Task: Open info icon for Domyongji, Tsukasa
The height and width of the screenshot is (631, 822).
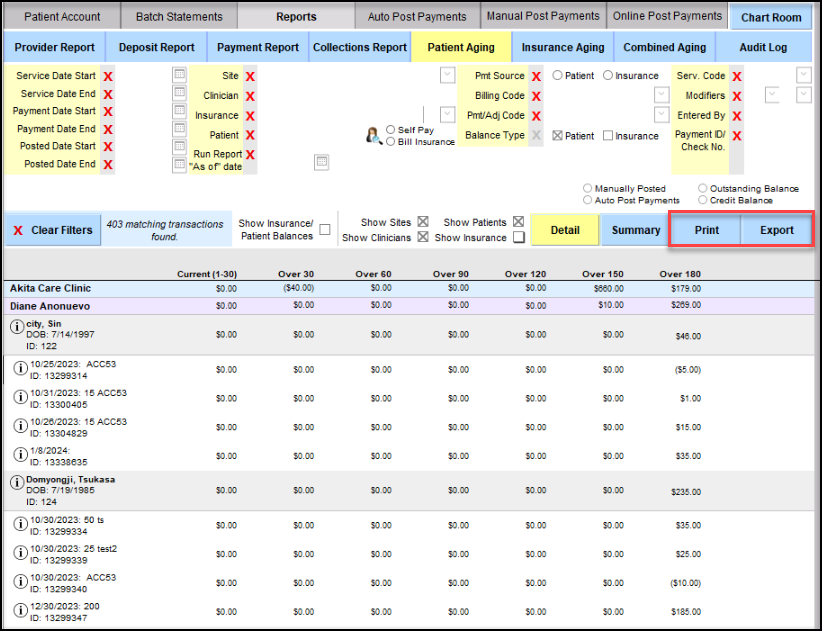Action: click(x=17, y=483)
